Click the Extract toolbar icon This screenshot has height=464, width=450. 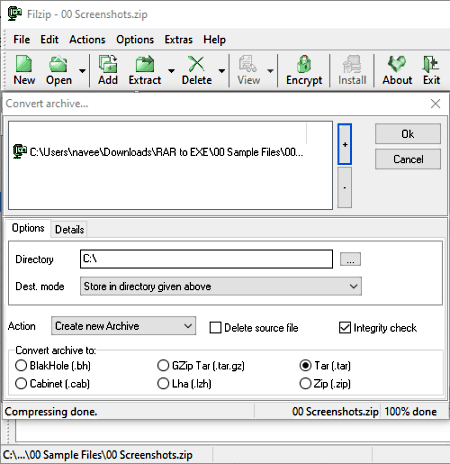[x=145, y=70]
